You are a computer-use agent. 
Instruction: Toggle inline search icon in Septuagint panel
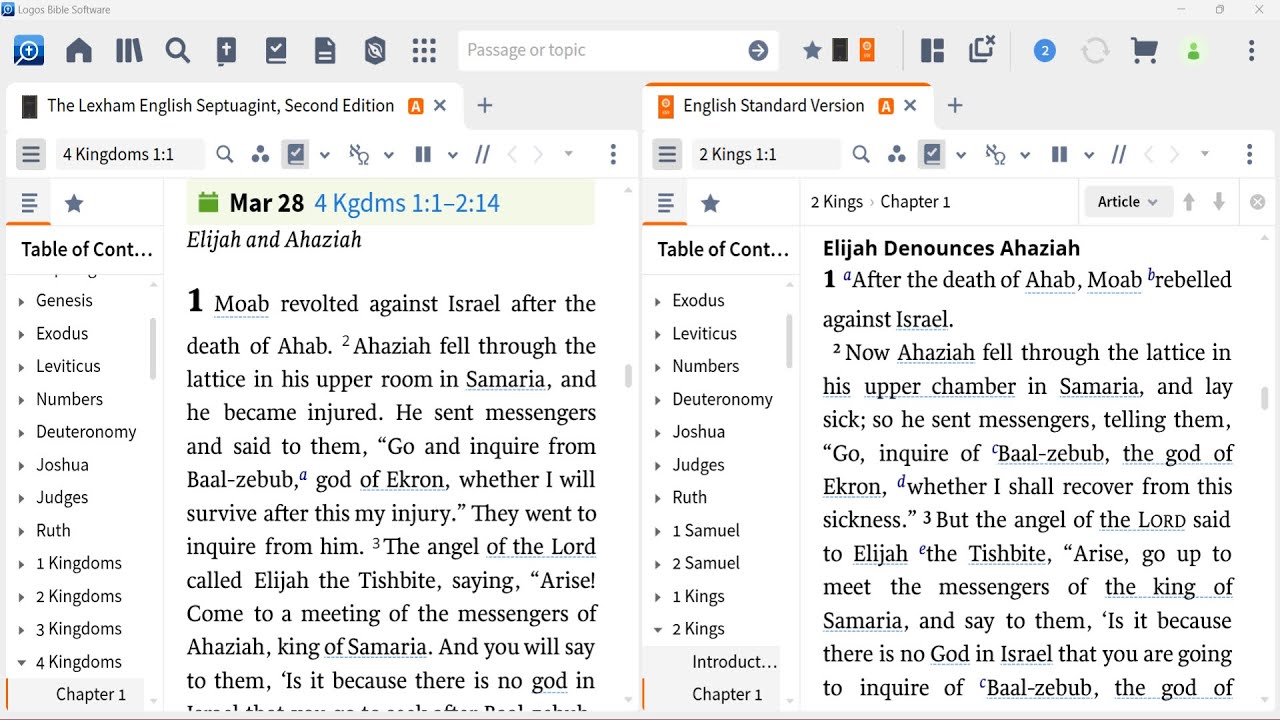(359, 154)
